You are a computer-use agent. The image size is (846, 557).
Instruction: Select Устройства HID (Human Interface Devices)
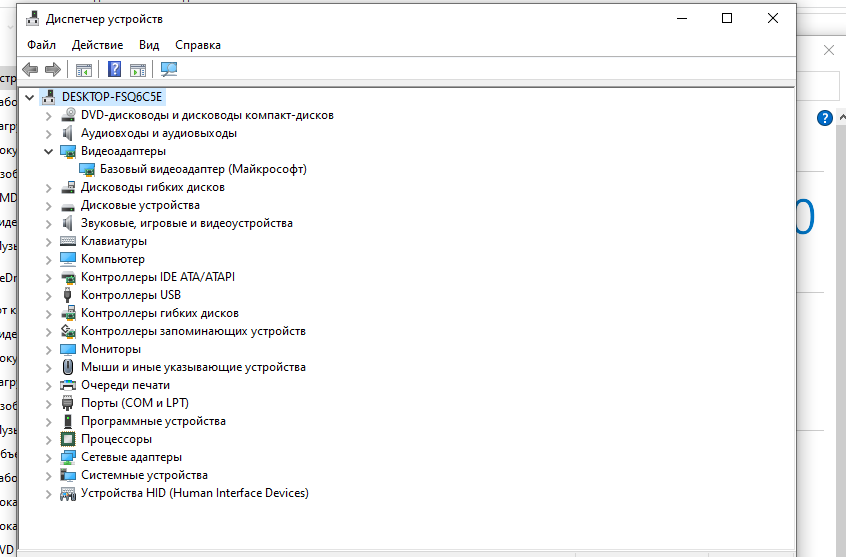(x=195, y=493)
